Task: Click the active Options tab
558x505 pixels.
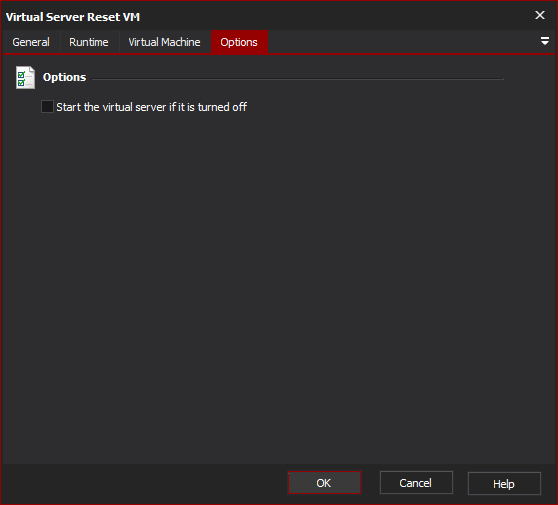Action: [x=239, y=42]
